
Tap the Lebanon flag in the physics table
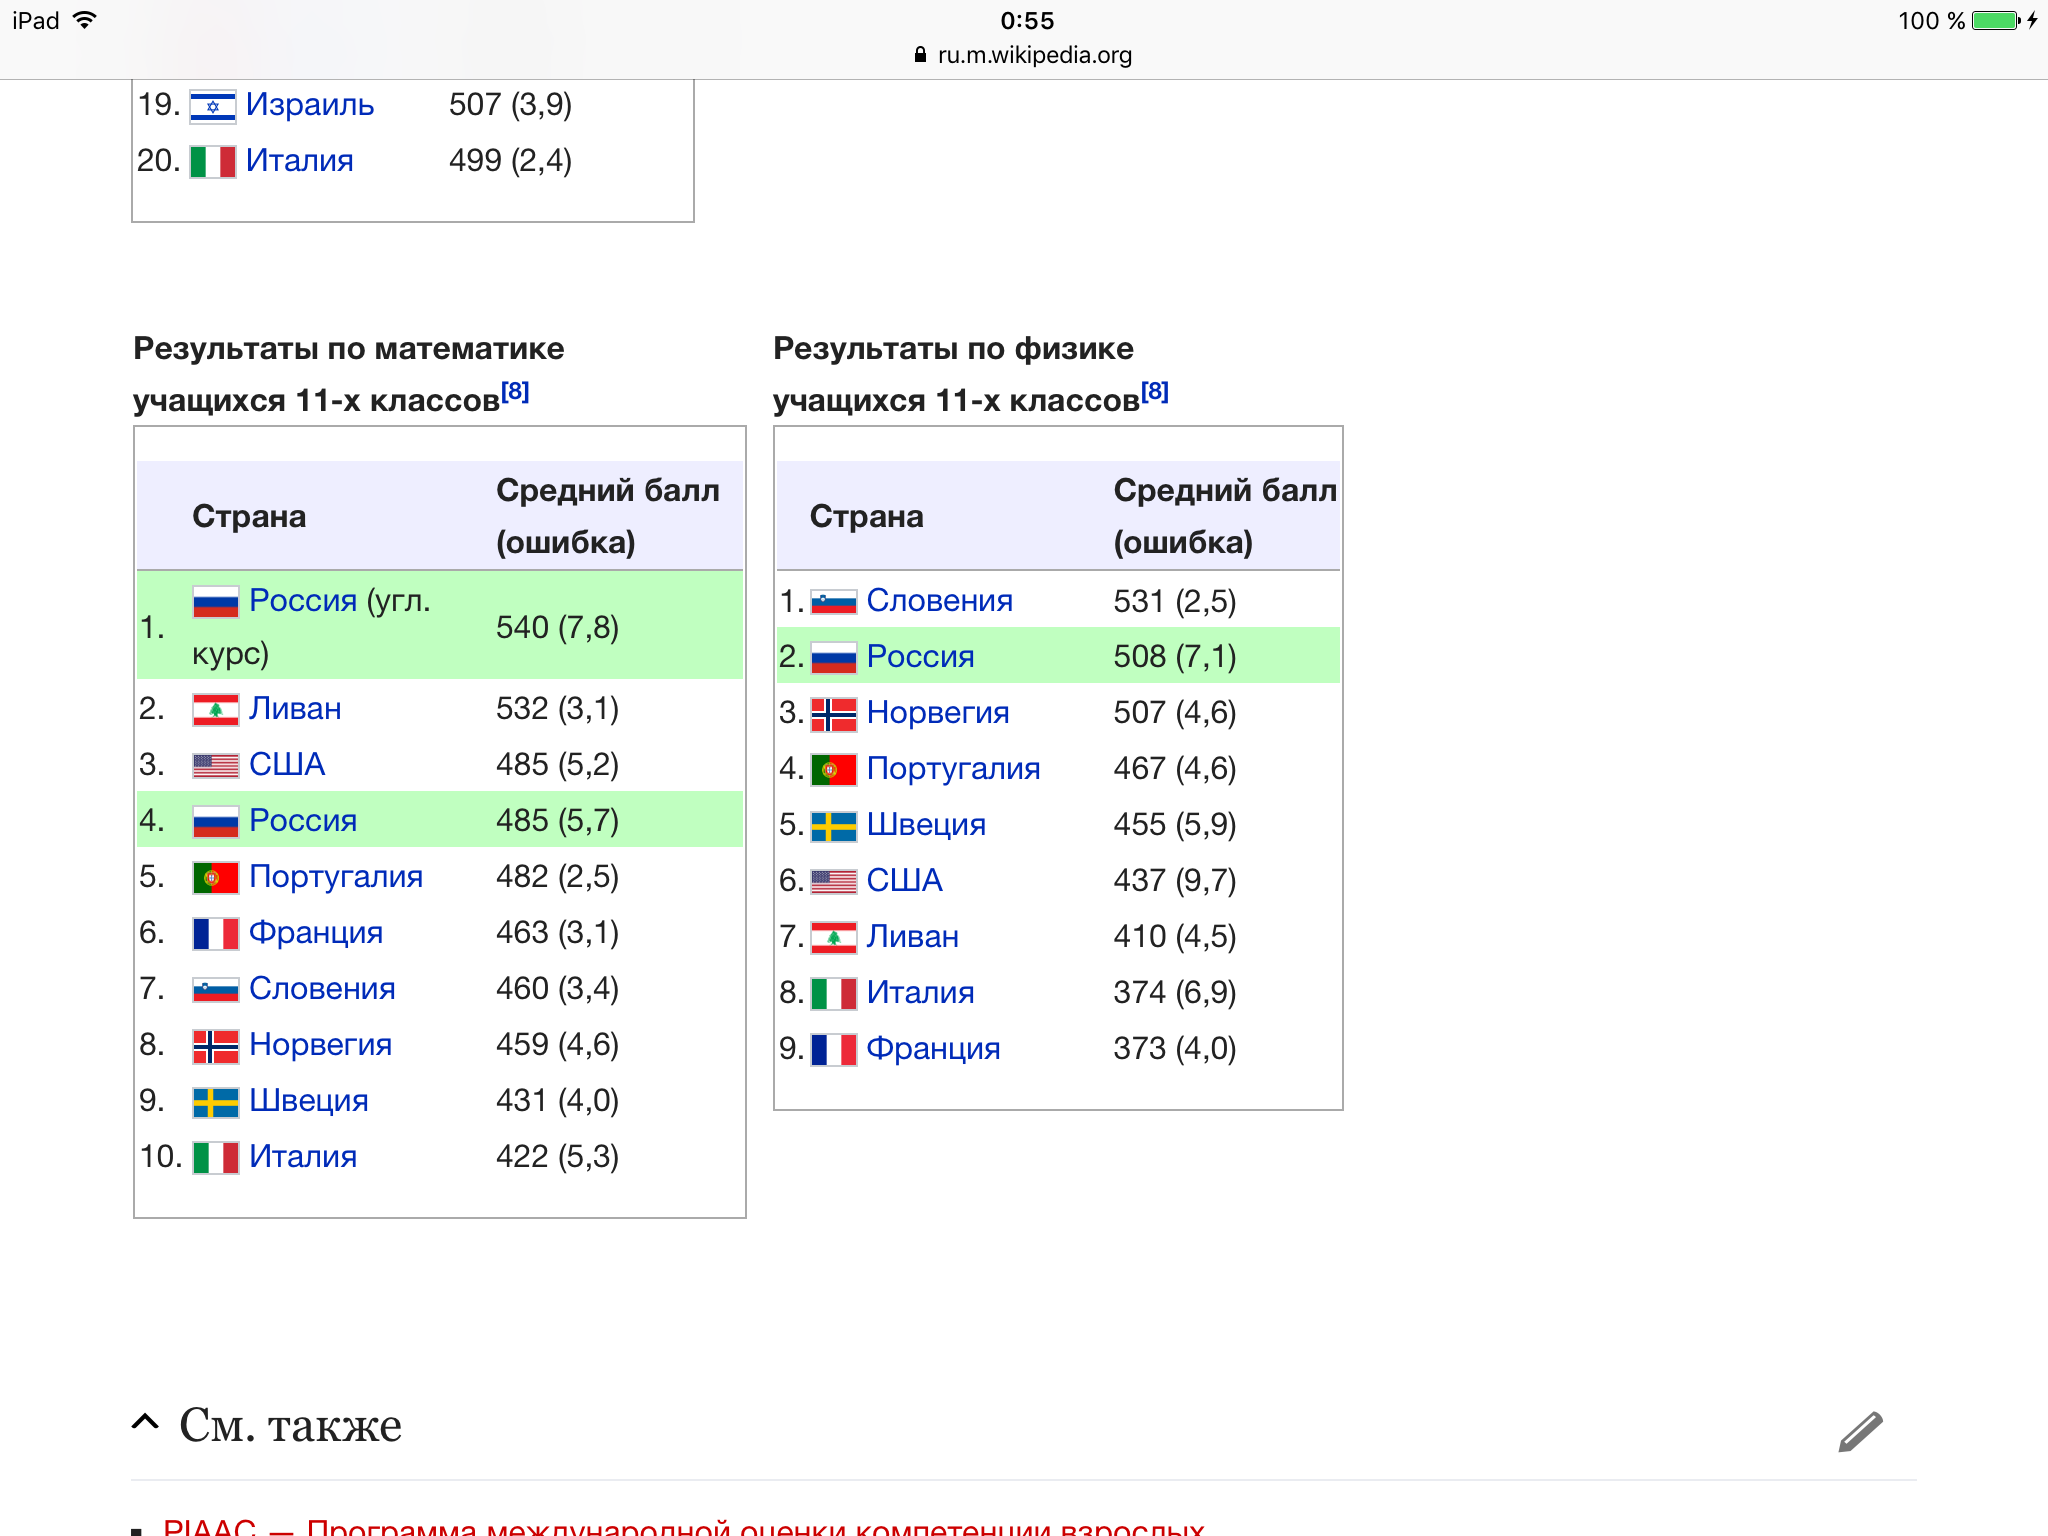tap(834, 938)
